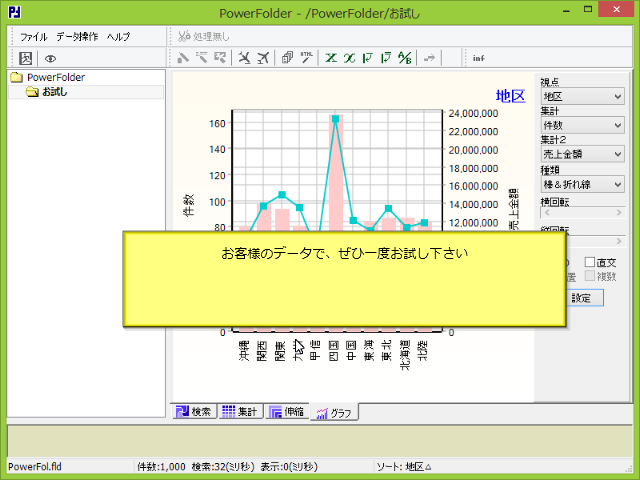
Task: Click the PowerFolder app icon in the title bar
Action: tap(15, 12)
